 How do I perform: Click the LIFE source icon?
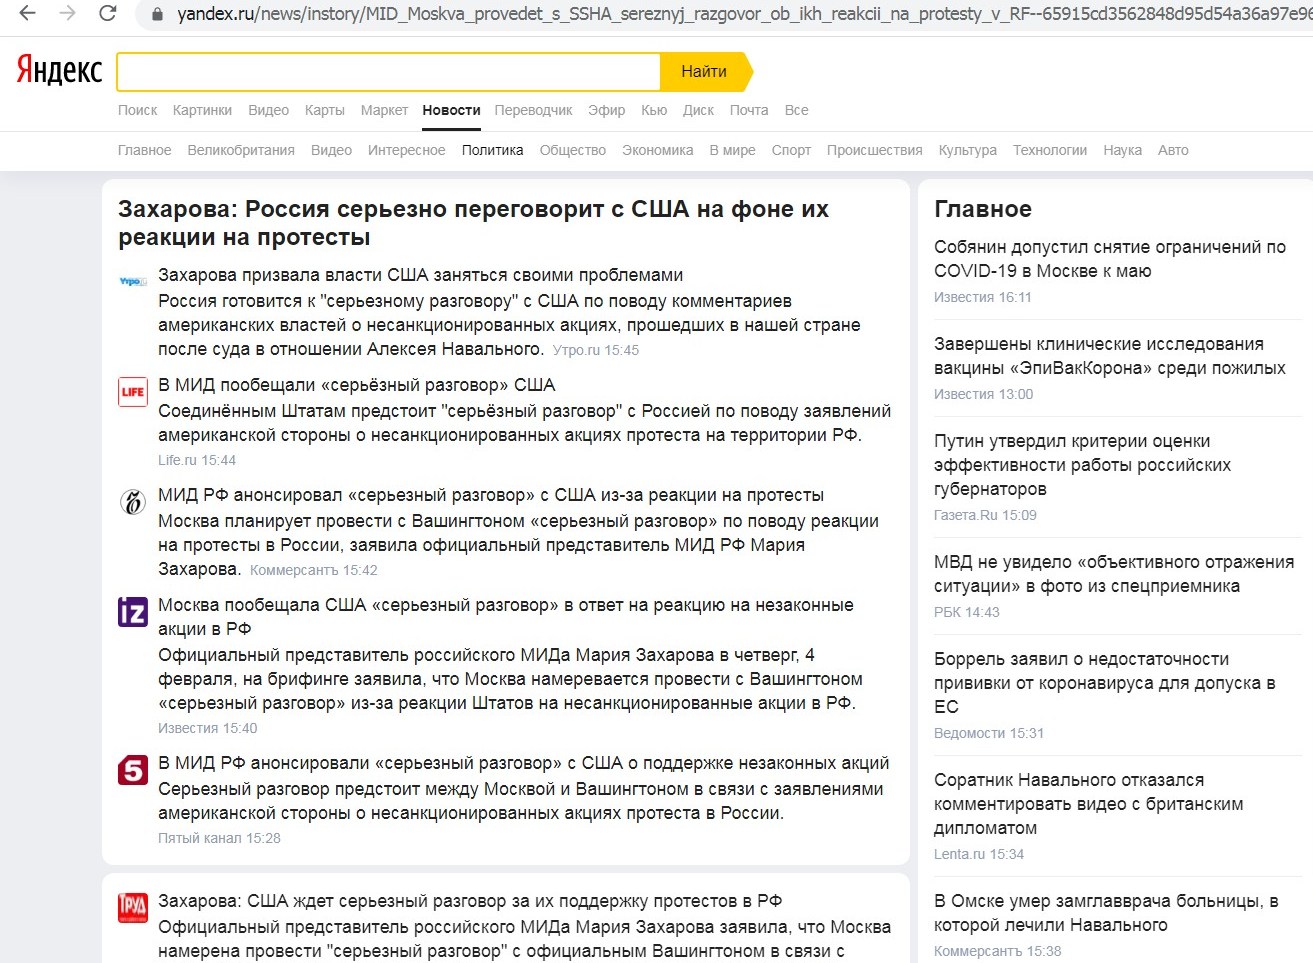[x=133, y=391]
